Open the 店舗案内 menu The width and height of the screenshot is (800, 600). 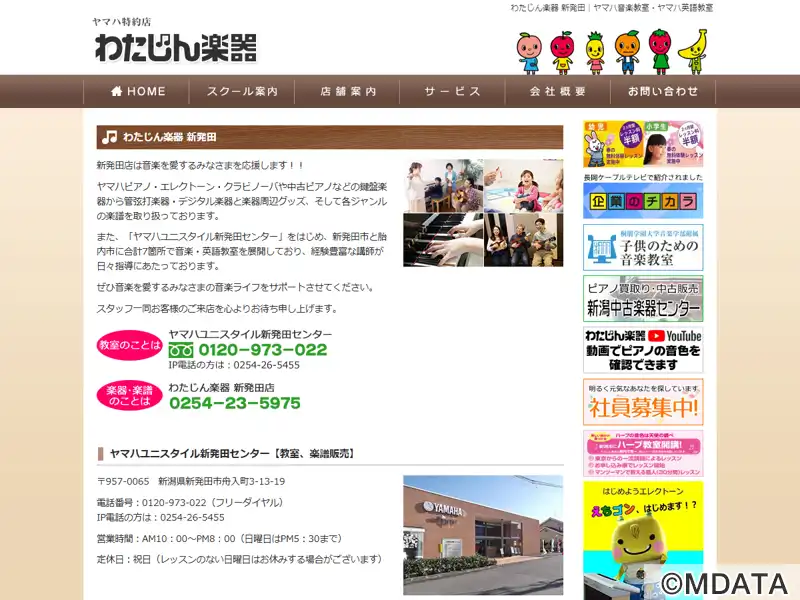click(347, 91)
